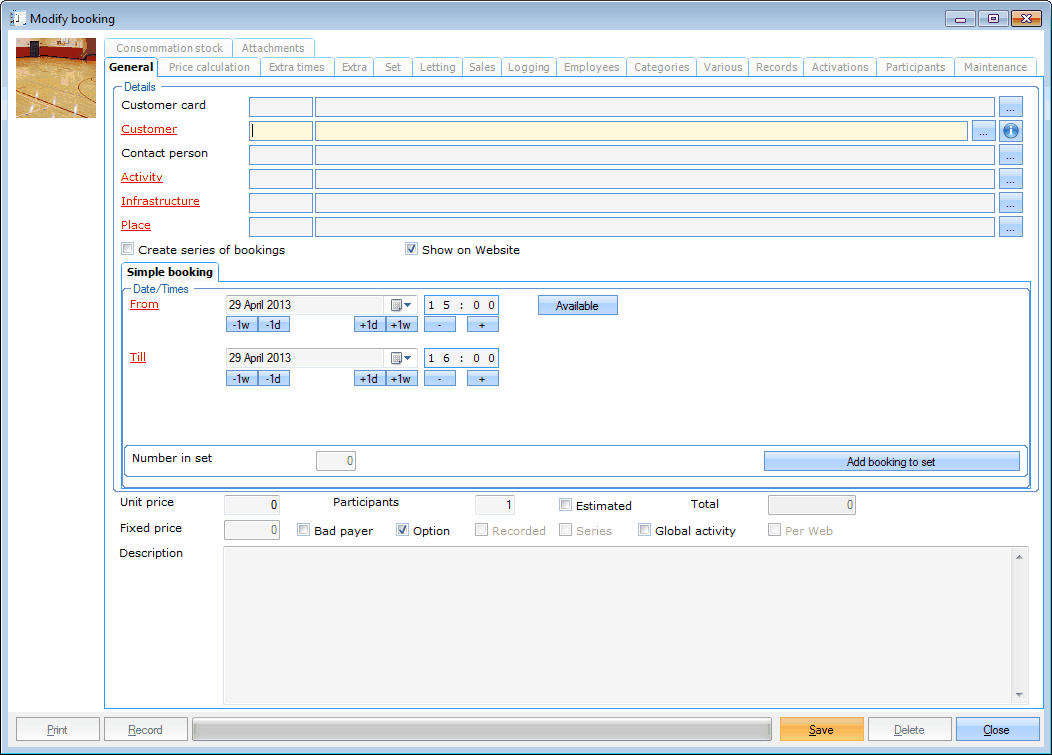Click the Infrastructure browse ellipsis button
1052x755 pixels.
[1011, 203]
